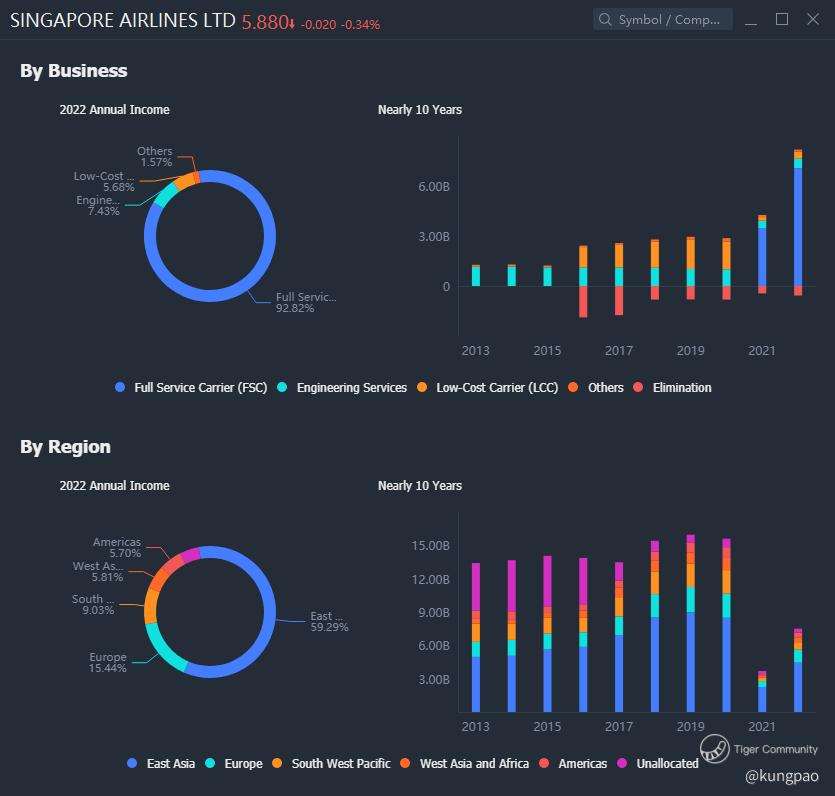The width and height of the screenshot is (835, 796).
Task: Click the 2019 bar in region chart
Action: 691,623
